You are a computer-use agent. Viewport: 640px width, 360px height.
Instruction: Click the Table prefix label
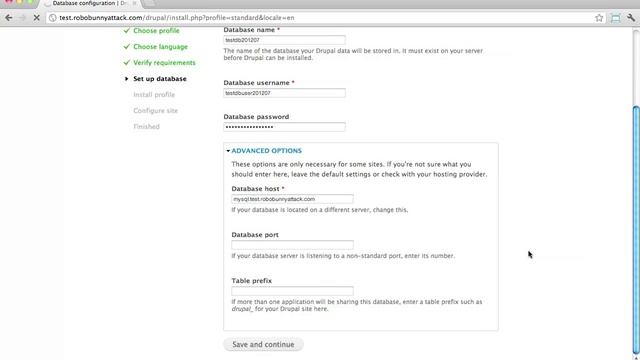click(251, 281)
